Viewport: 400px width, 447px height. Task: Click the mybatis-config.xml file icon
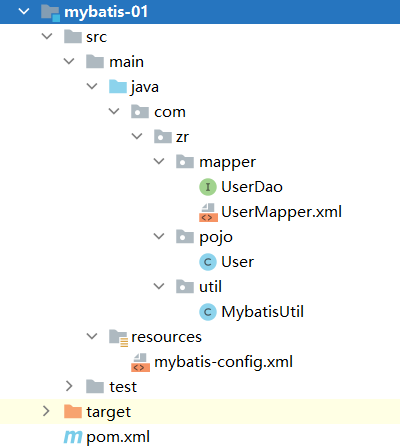(140, 363)
